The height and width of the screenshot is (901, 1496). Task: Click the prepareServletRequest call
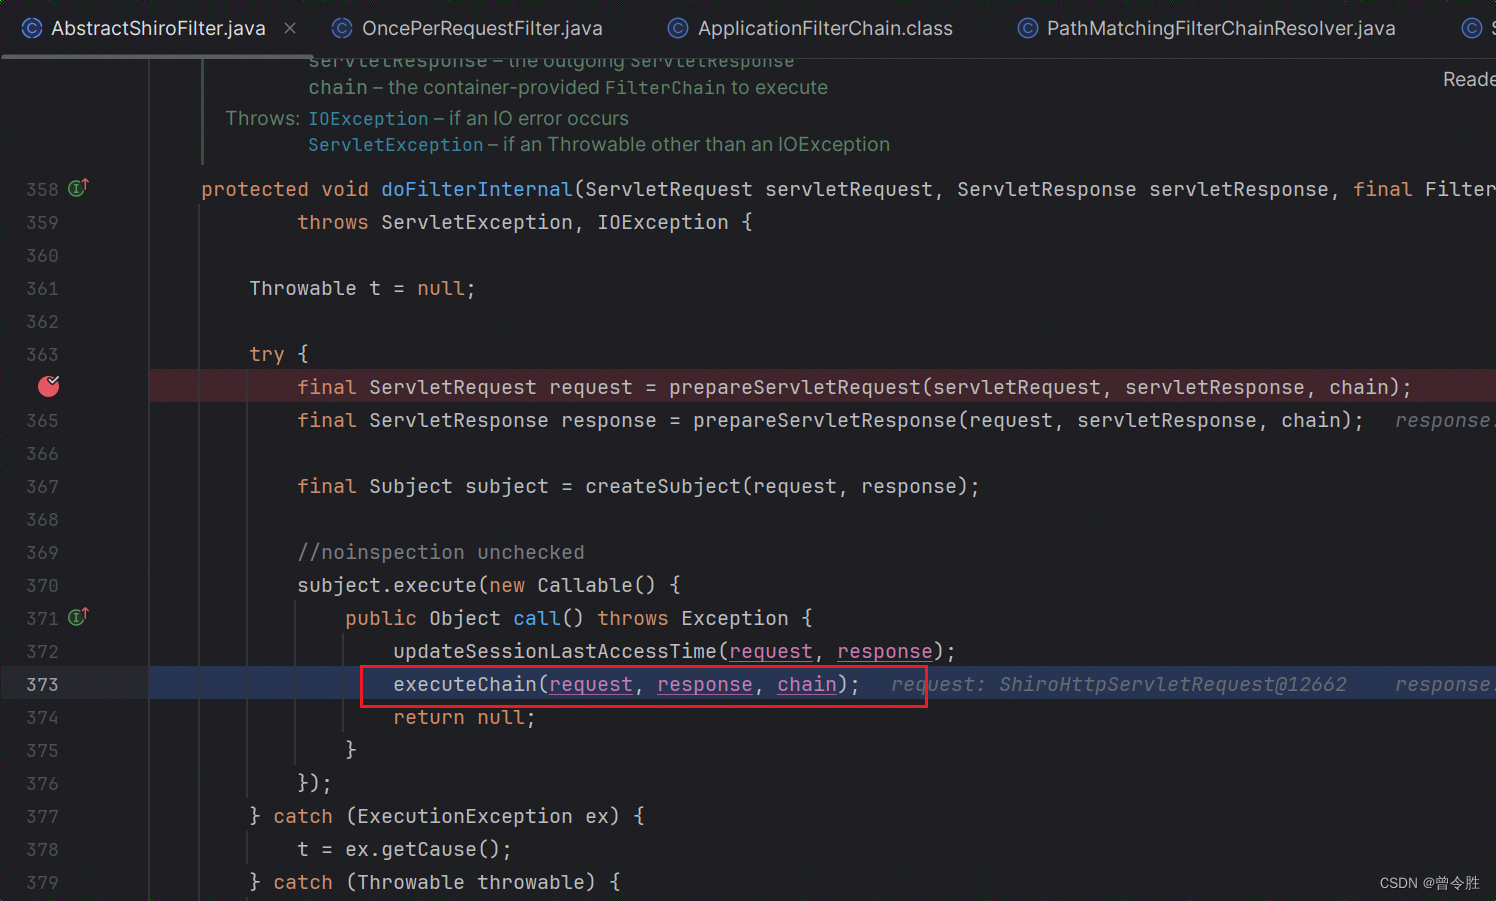pyautogui.click(x=795, y=387)
